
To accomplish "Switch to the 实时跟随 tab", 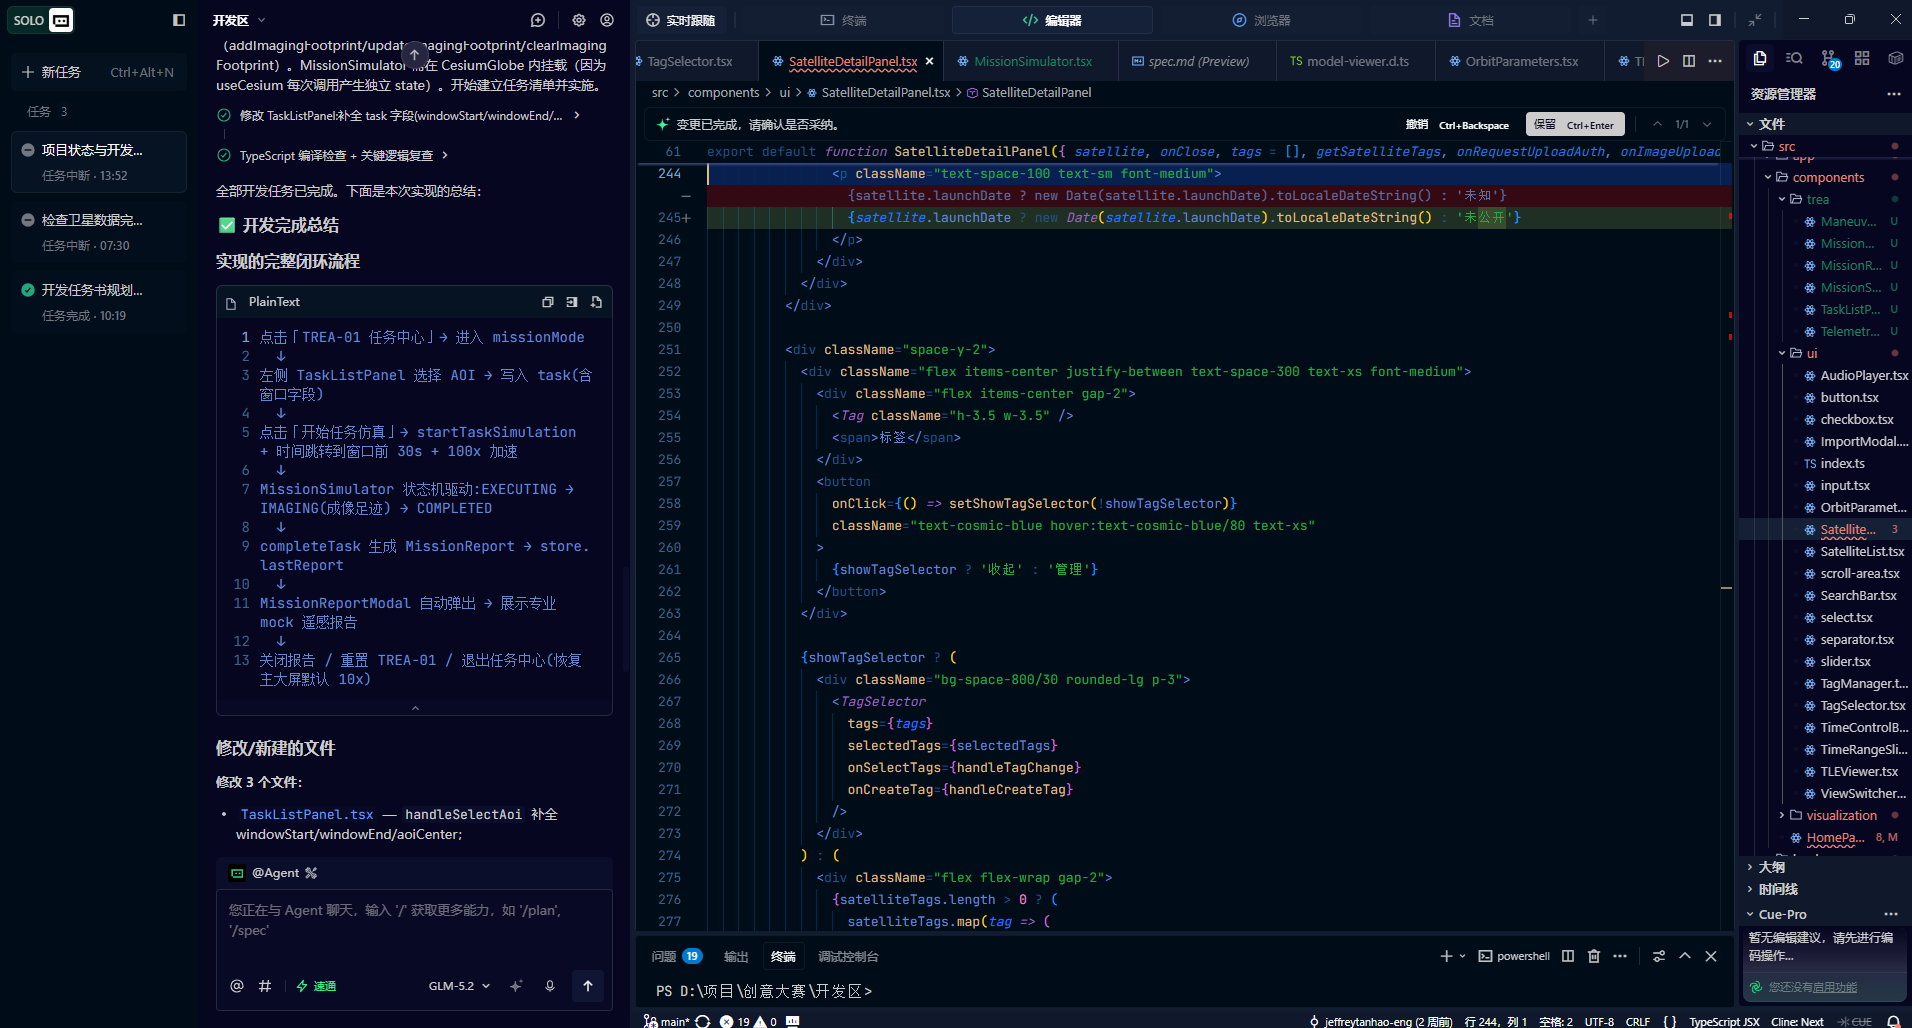I will (x=681, y=20).
